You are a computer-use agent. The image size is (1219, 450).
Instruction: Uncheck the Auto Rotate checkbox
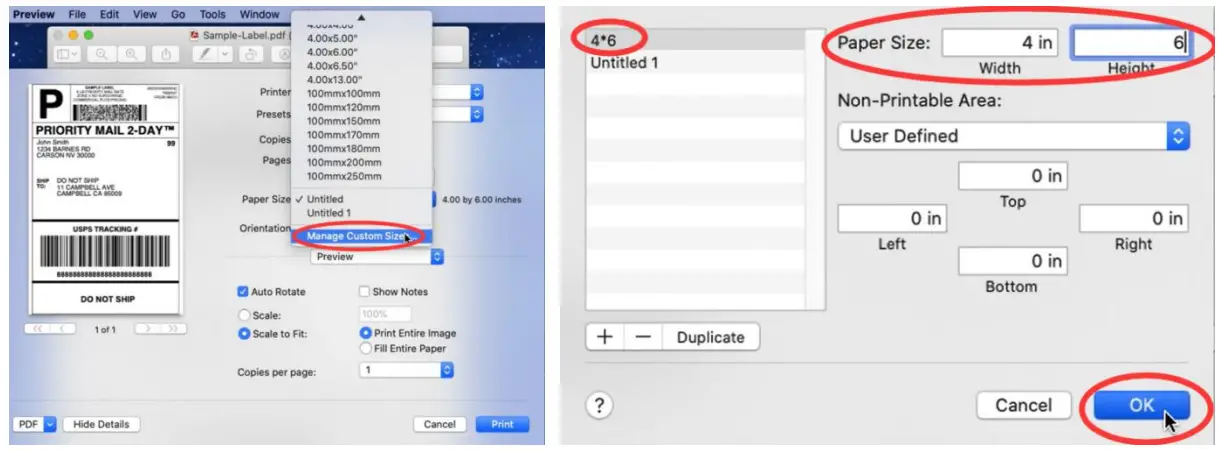243,292
